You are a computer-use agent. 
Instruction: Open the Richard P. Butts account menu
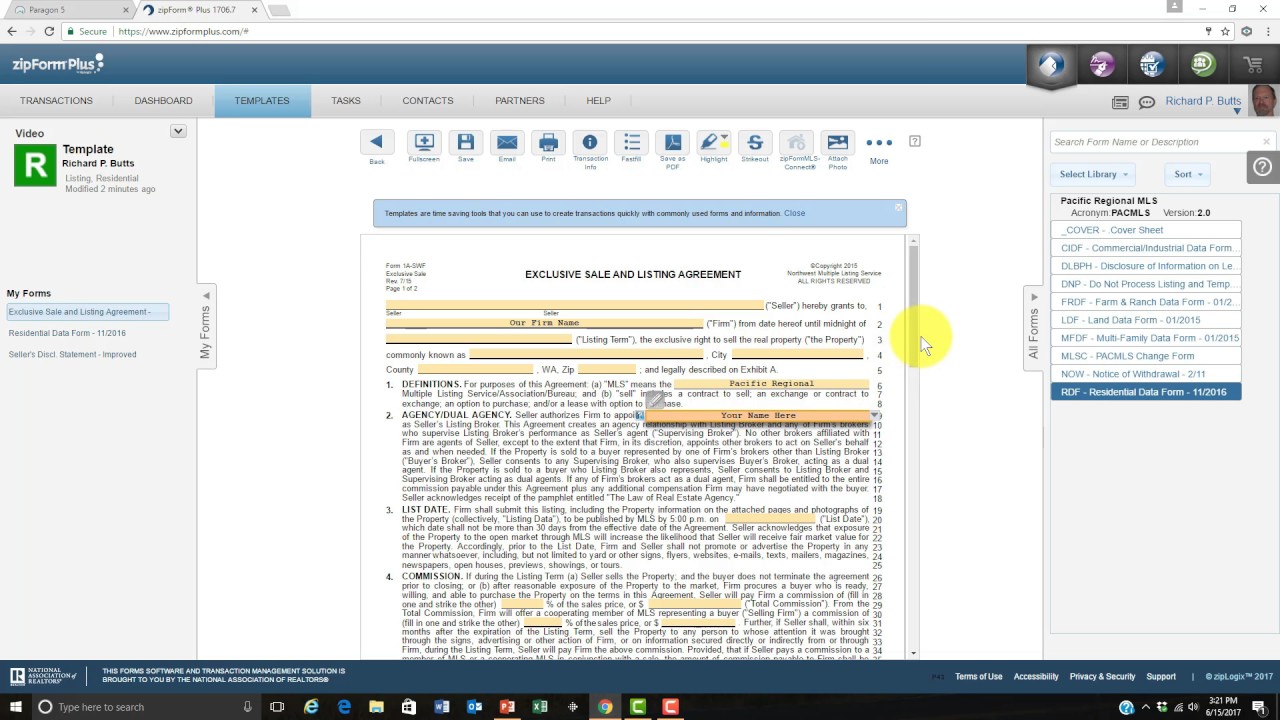[x=1203, y=102]
